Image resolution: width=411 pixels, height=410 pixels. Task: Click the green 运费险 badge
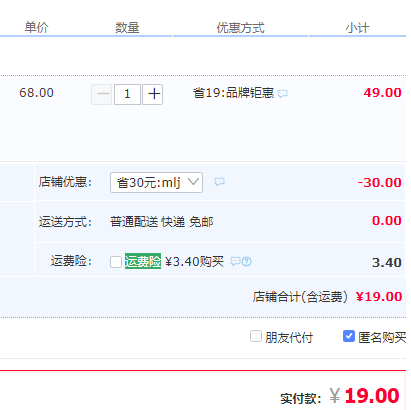(143, 261)
